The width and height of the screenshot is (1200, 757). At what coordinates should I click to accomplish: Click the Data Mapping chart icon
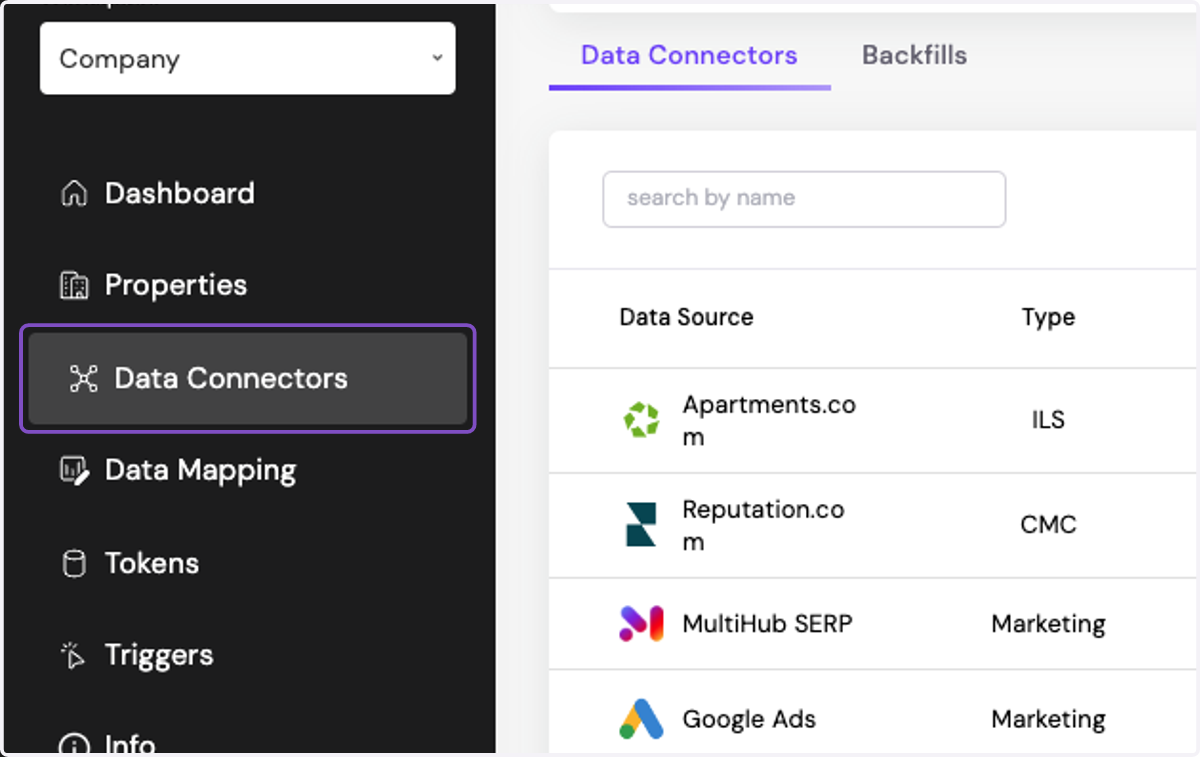(x=74, y=470)
